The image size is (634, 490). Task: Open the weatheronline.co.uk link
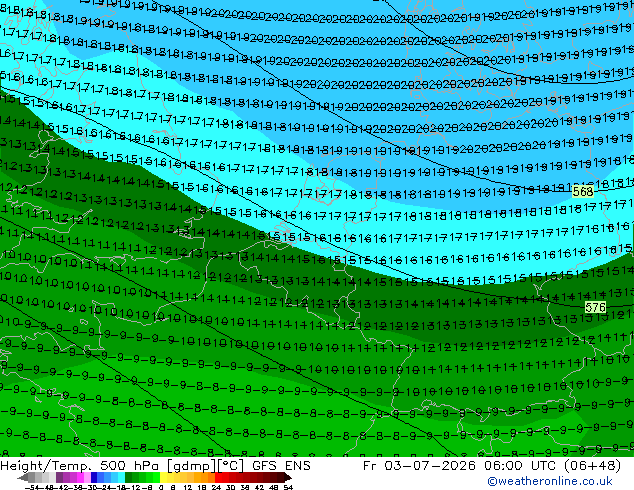pos(550,481)
